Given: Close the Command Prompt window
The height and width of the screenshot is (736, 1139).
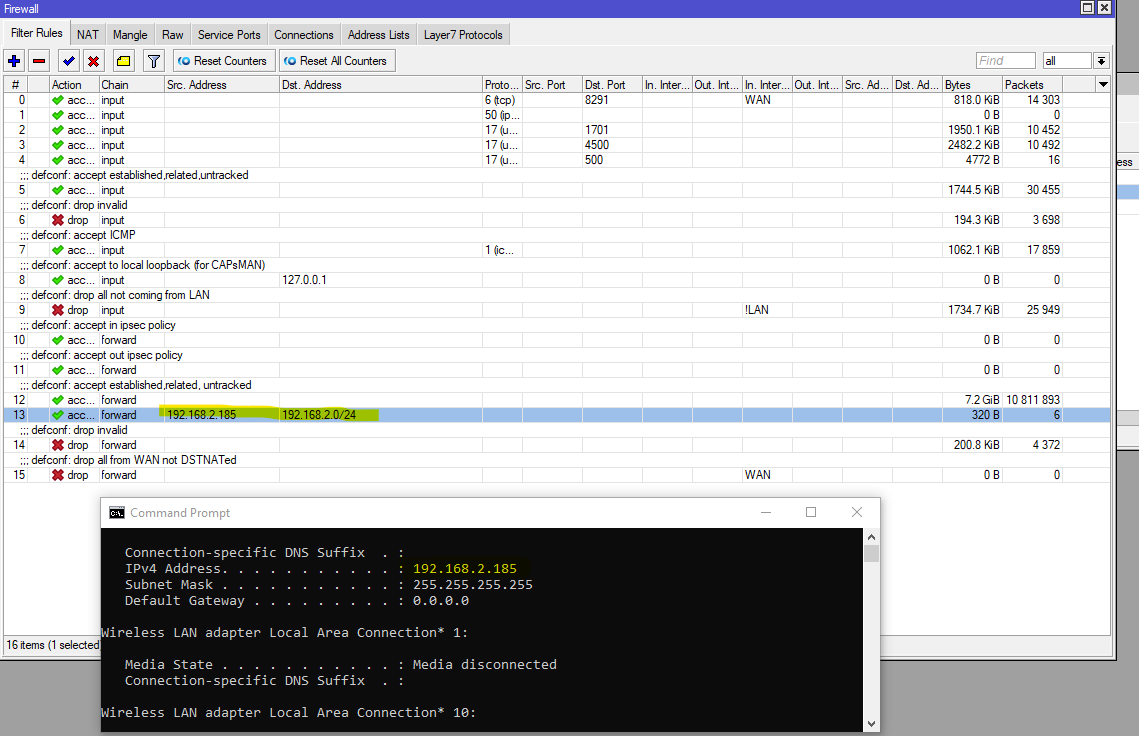Looking at the screenshot, I should point(856,512).
